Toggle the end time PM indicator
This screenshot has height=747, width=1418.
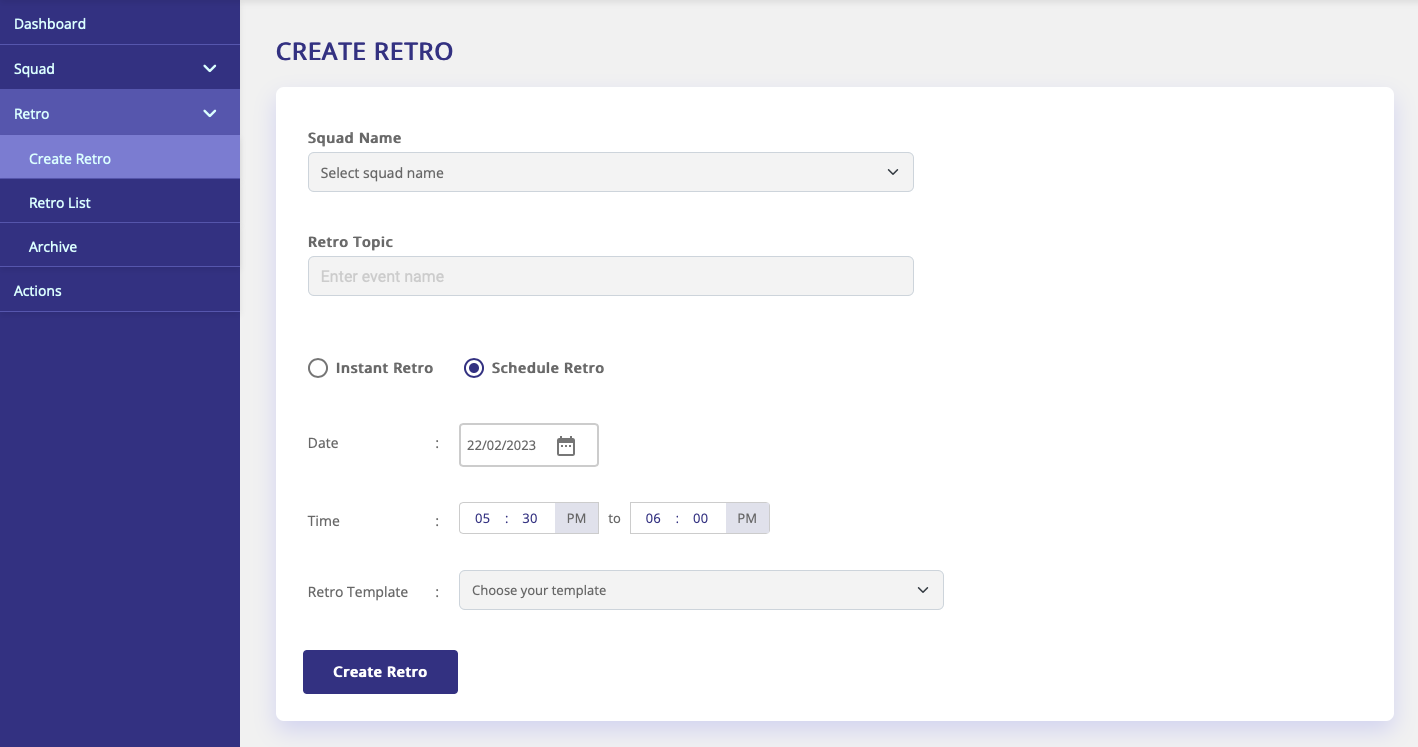point(747,518)
